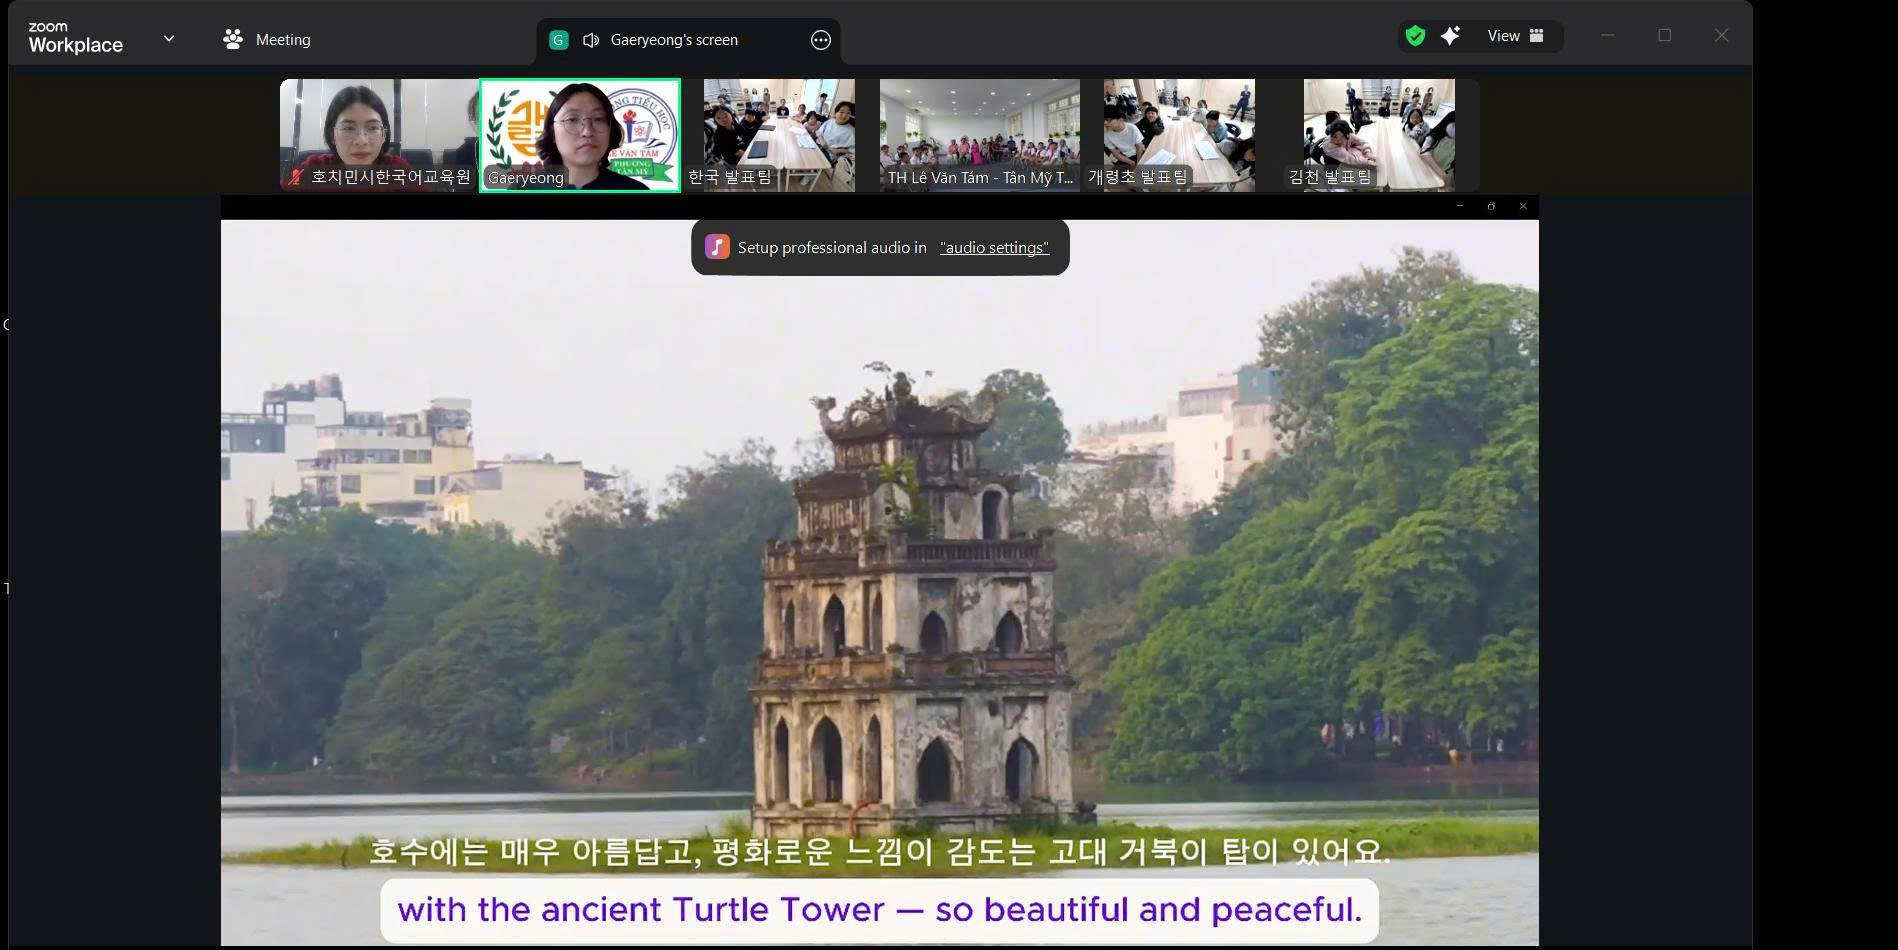Screen dimensions: 1898x950
Task: Click the speaker audio icon on shared screen tab
Action: click(x=591, y=40)
